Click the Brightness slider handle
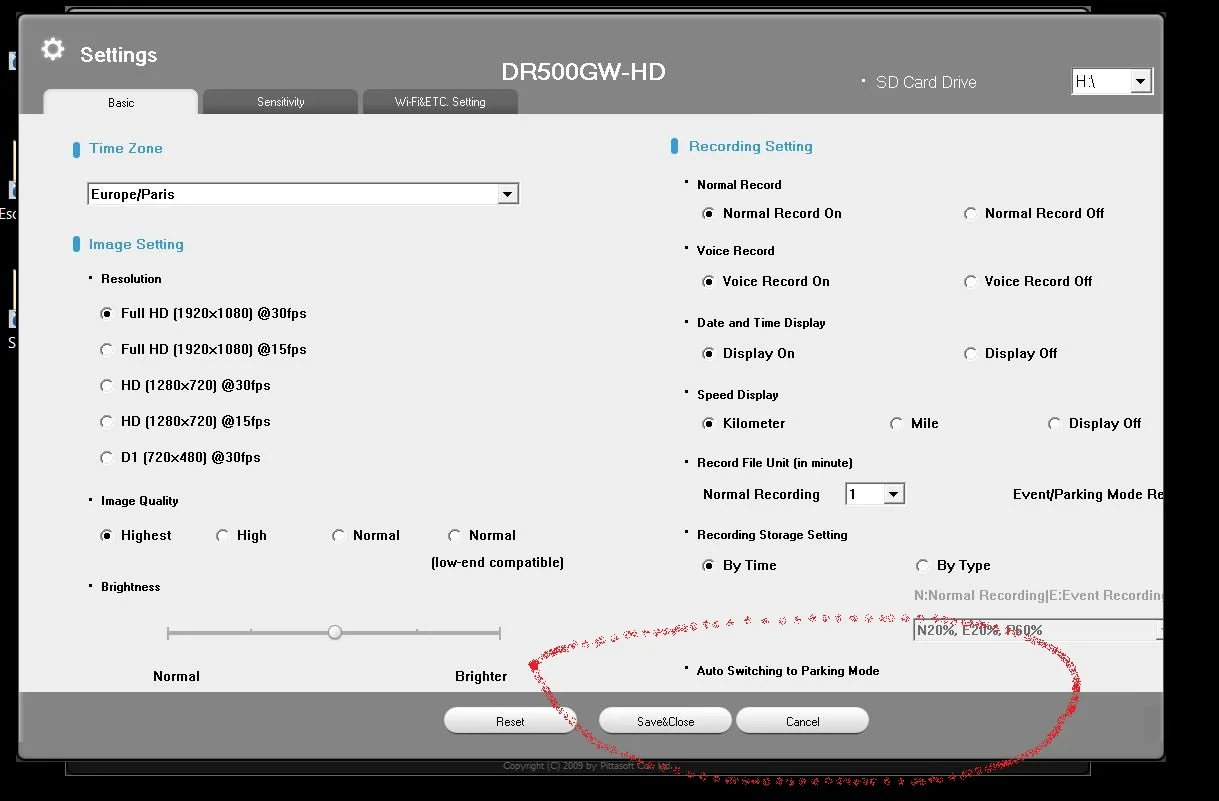 coord(335,632)
